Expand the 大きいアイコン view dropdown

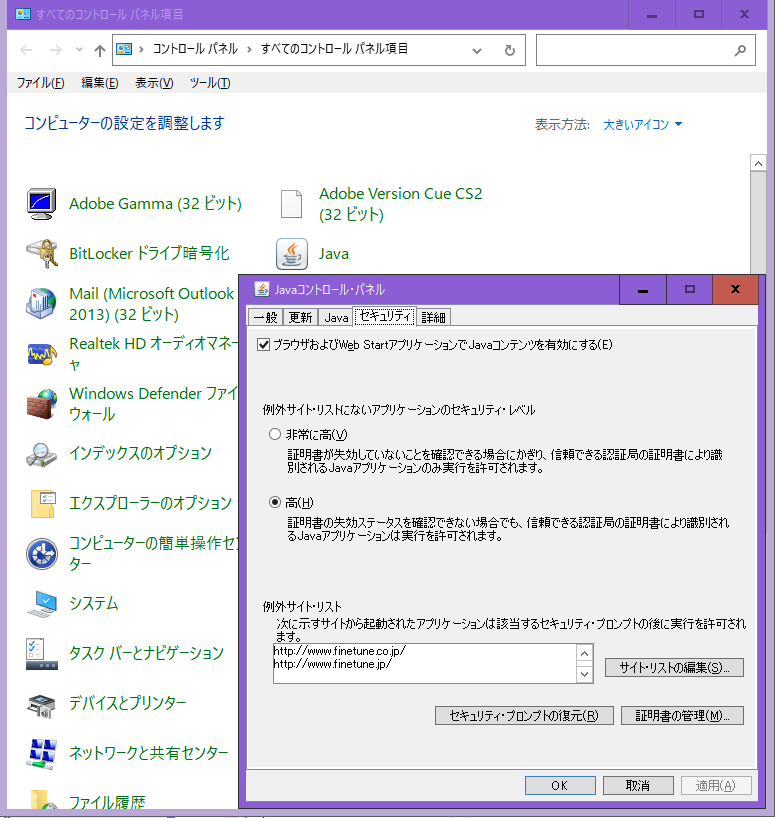(x=643, y=125)
